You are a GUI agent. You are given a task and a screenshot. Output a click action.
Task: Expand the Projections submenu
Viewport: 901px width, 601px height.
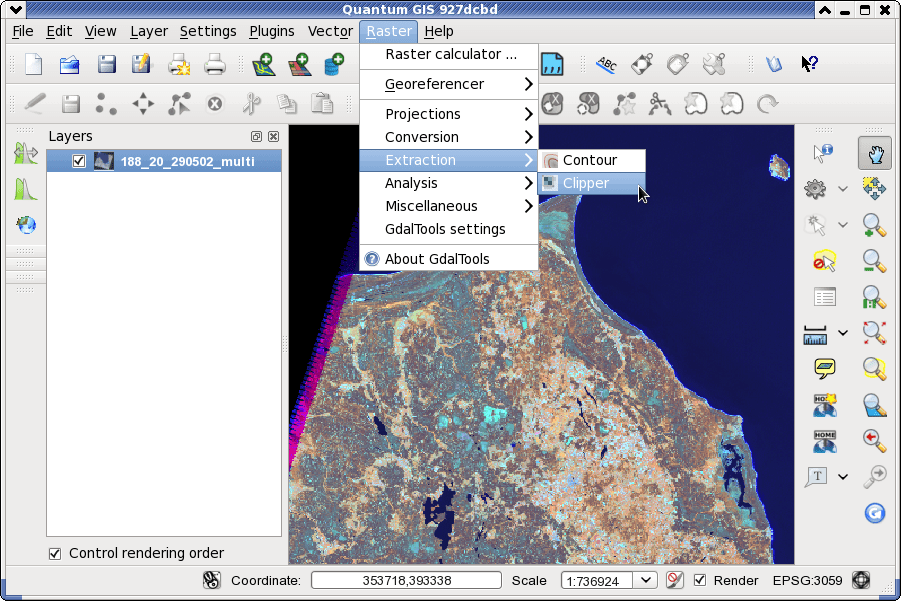coord(449,114)
